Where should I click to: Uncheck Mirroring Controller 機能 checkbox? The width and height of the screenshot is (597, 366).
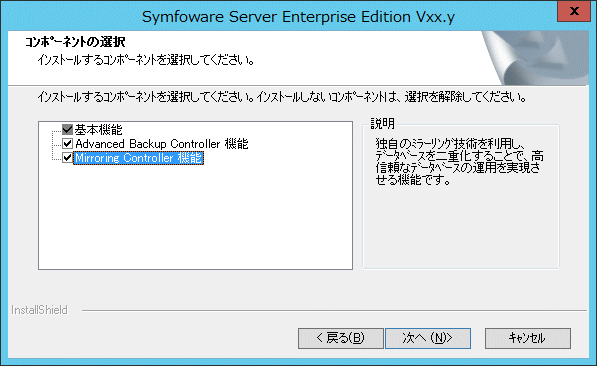pyautogui.click(x=67, y=158)
